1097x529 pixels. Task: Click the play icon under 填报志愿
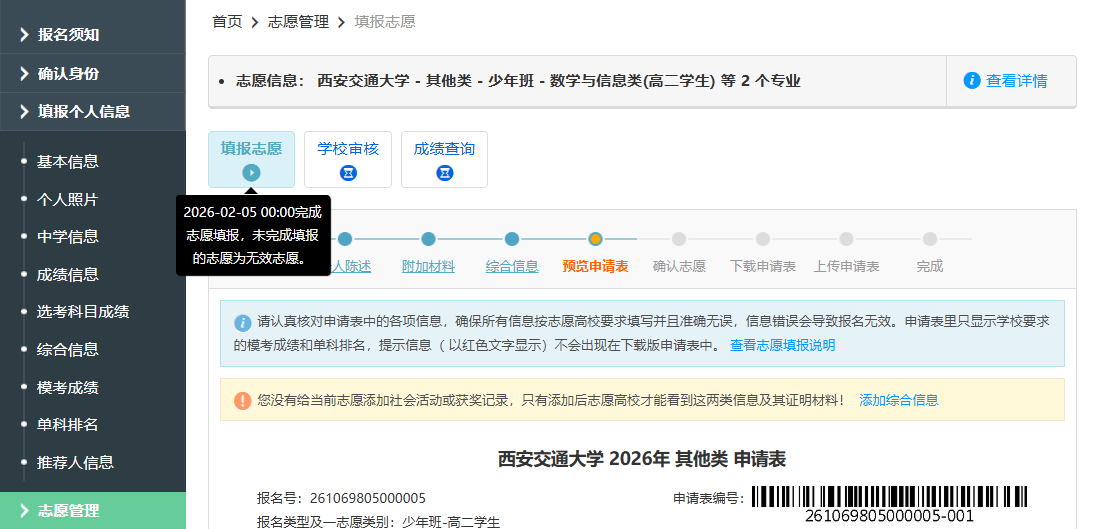[251, 173]
